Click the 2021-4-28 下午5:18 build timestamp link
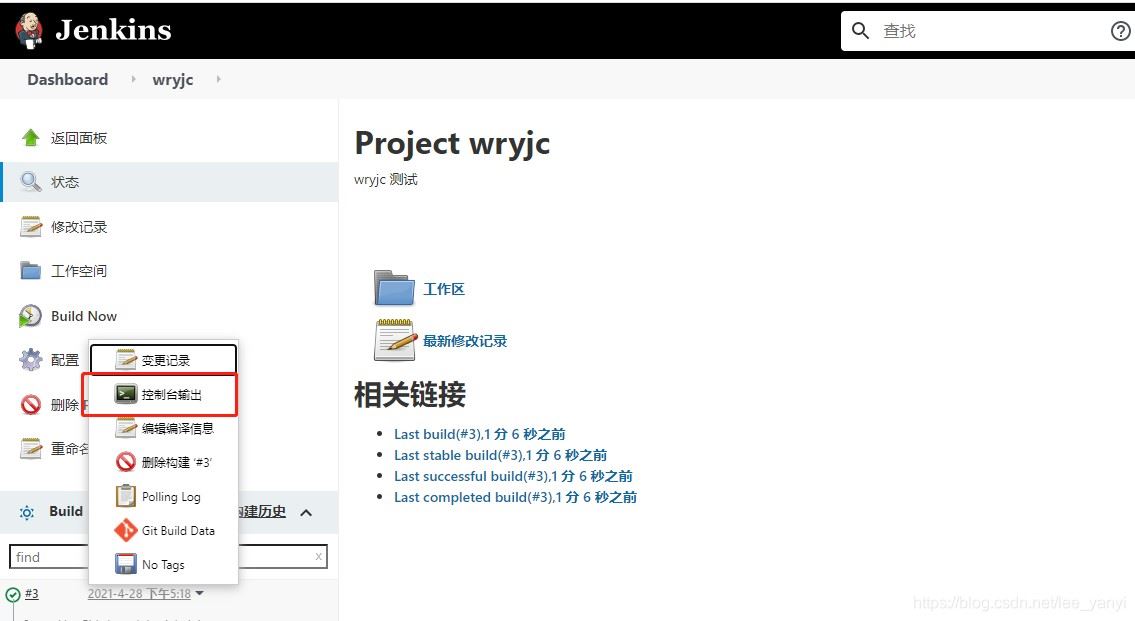The image size is (1135, 621). click(x=139, y=593)
